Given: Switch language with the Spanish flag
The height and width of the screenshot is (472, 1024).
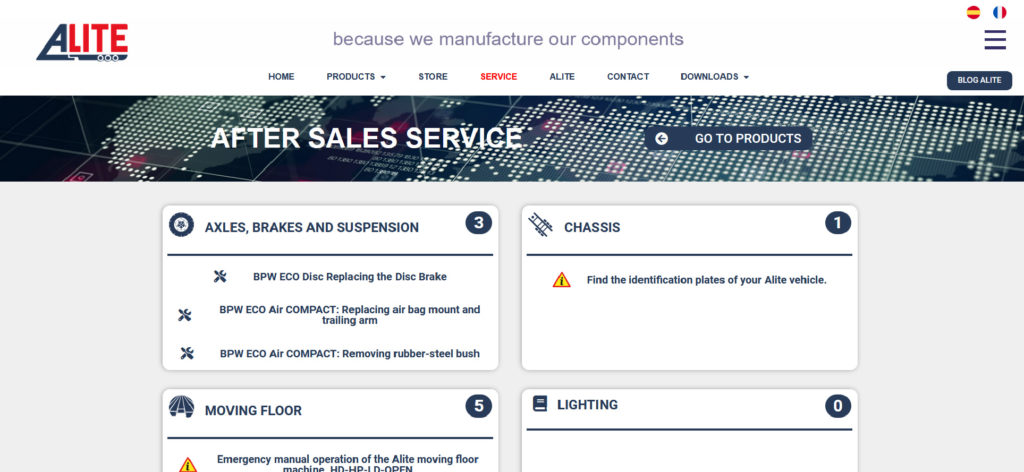Looking at the screenshot, I should (973, 12).
